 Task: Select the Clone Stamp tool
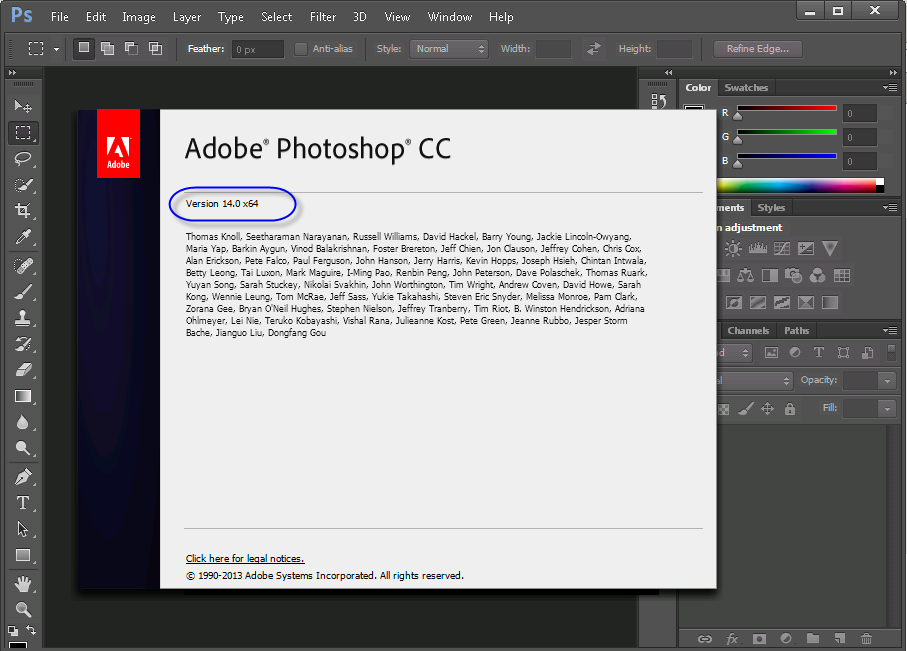click(23, 318)
